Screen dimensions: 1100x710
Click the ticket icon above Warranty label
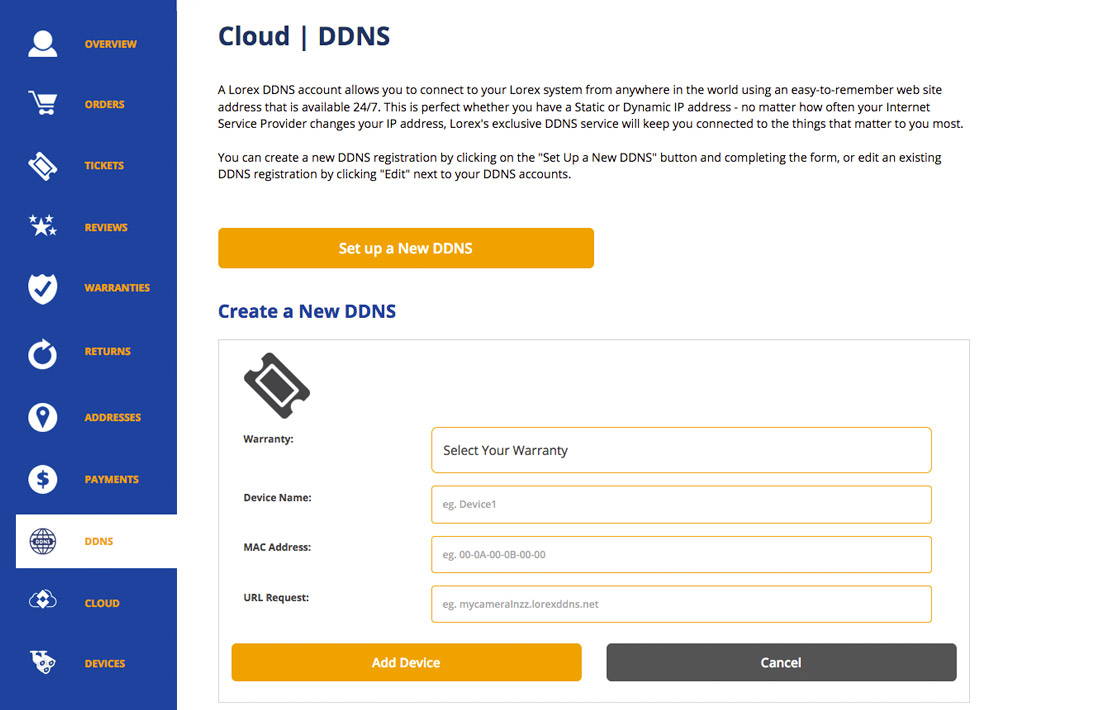pyautogui.click(x=277, y=385)
